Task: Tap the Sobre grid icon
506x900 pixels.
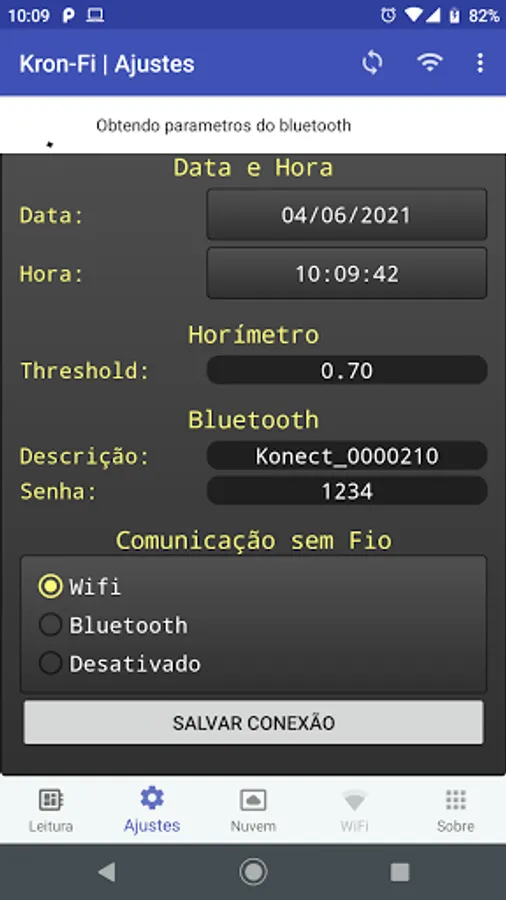Action: [x=456, y=800]
